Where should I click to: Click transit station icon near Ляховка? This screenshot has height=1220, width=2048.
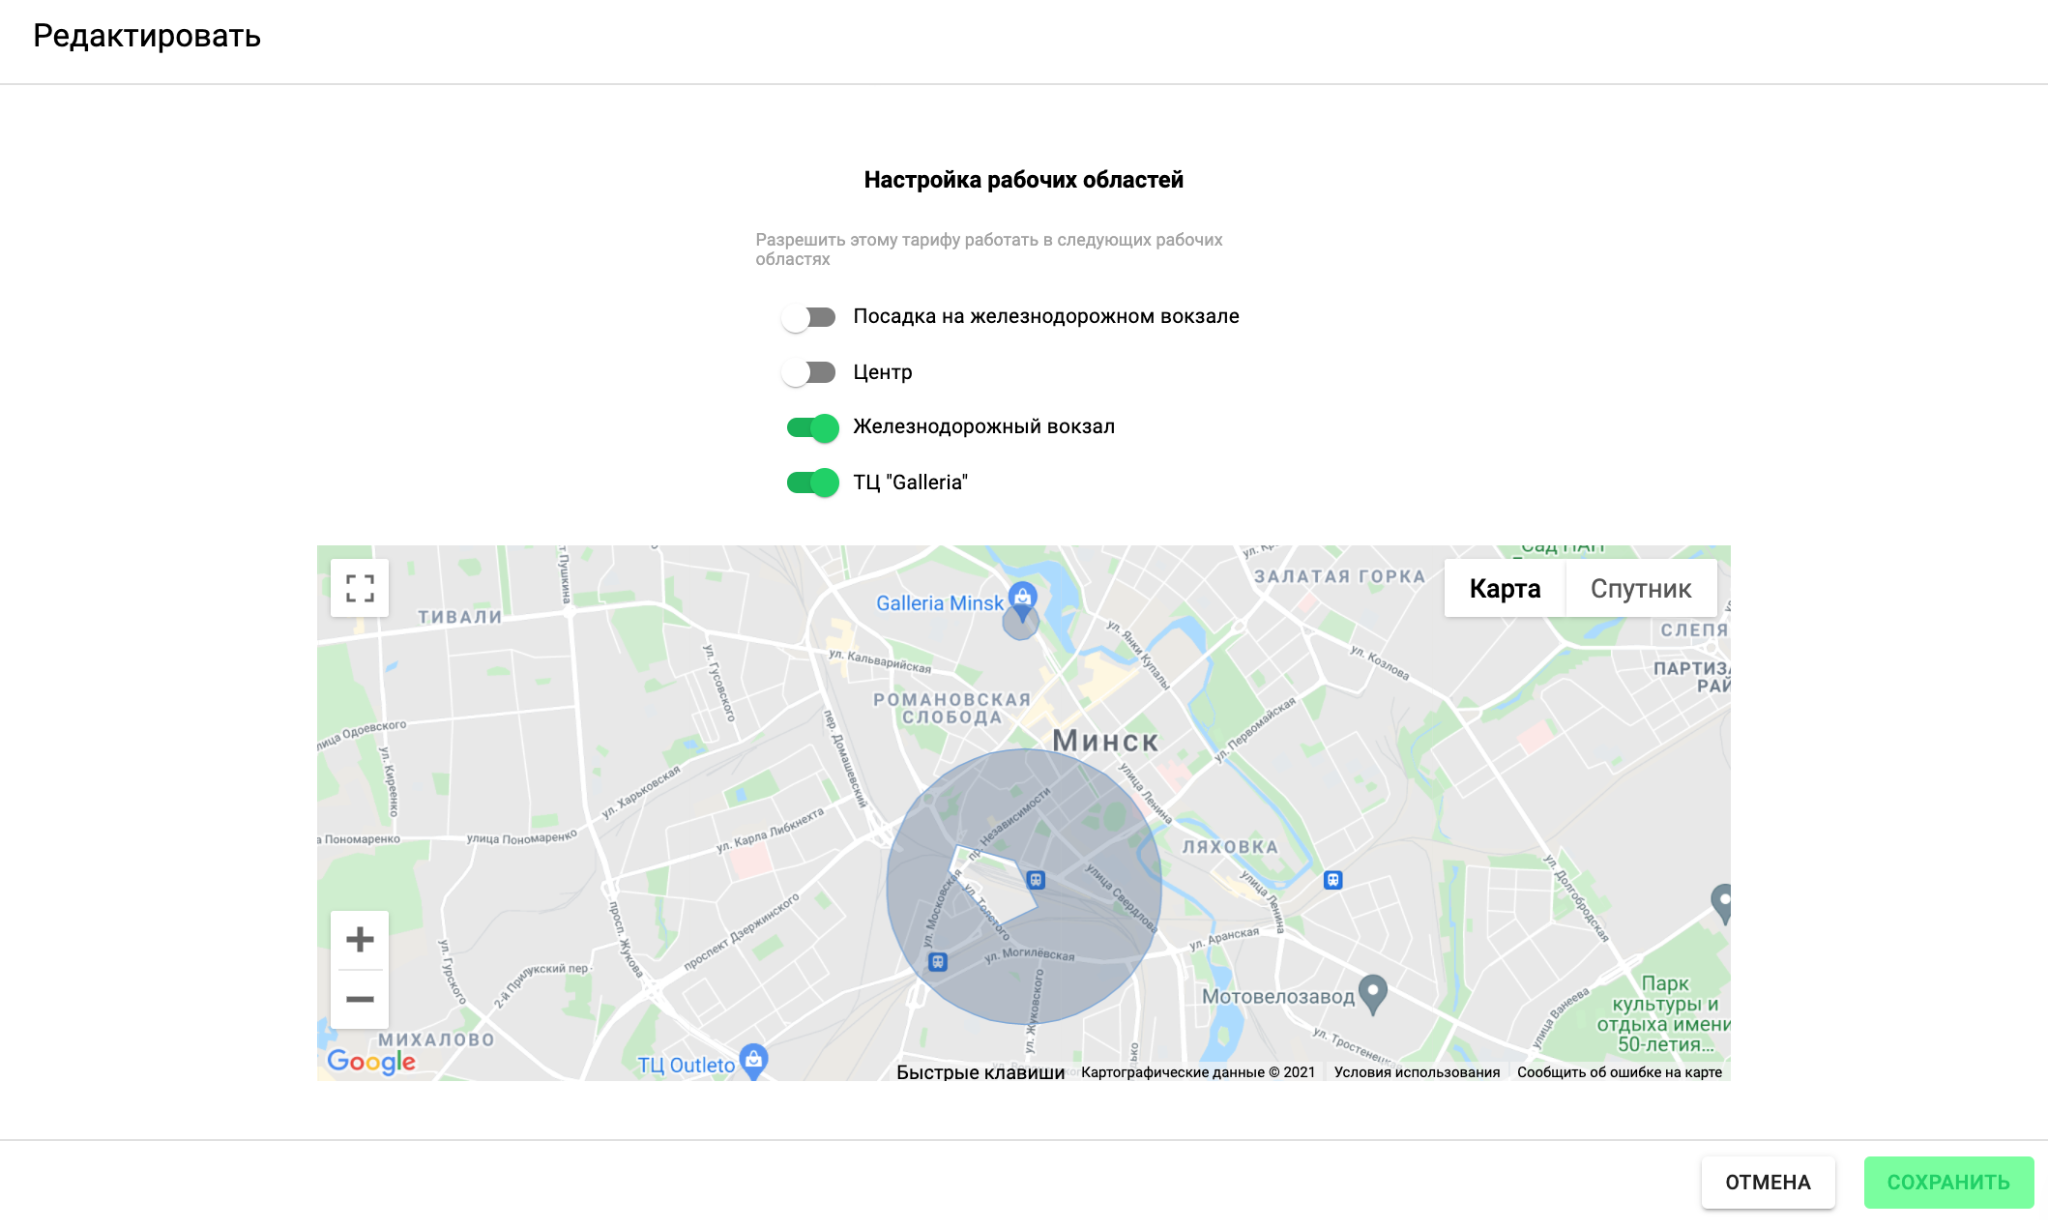1332,880
